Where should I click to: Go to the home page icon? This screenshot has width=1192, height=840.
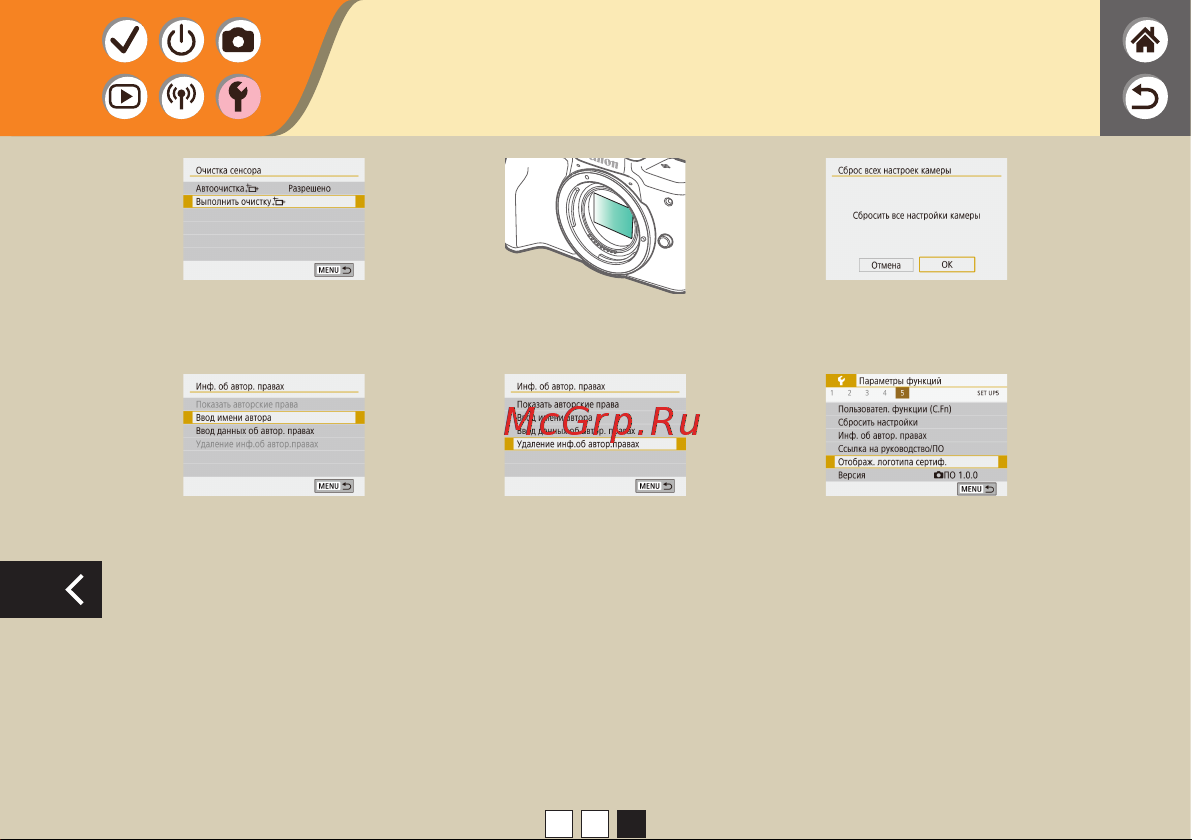(x=1145, y=40)
